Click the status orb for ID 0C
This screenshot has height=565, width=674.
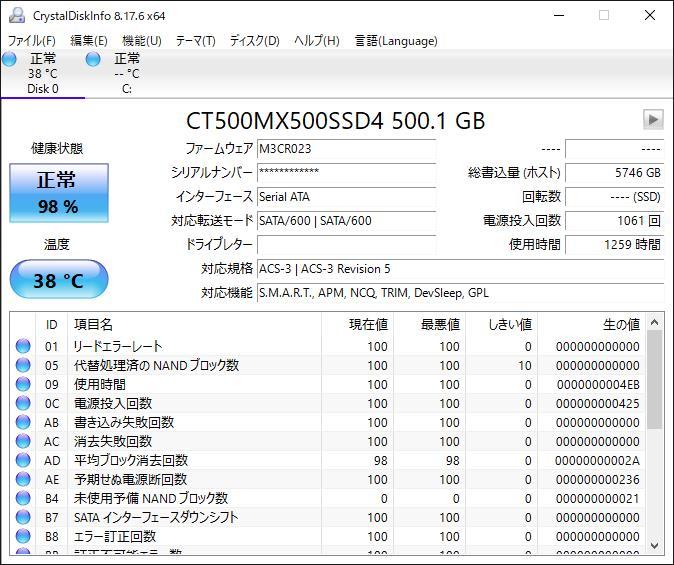pyautogui.click(x=23, y=403)
